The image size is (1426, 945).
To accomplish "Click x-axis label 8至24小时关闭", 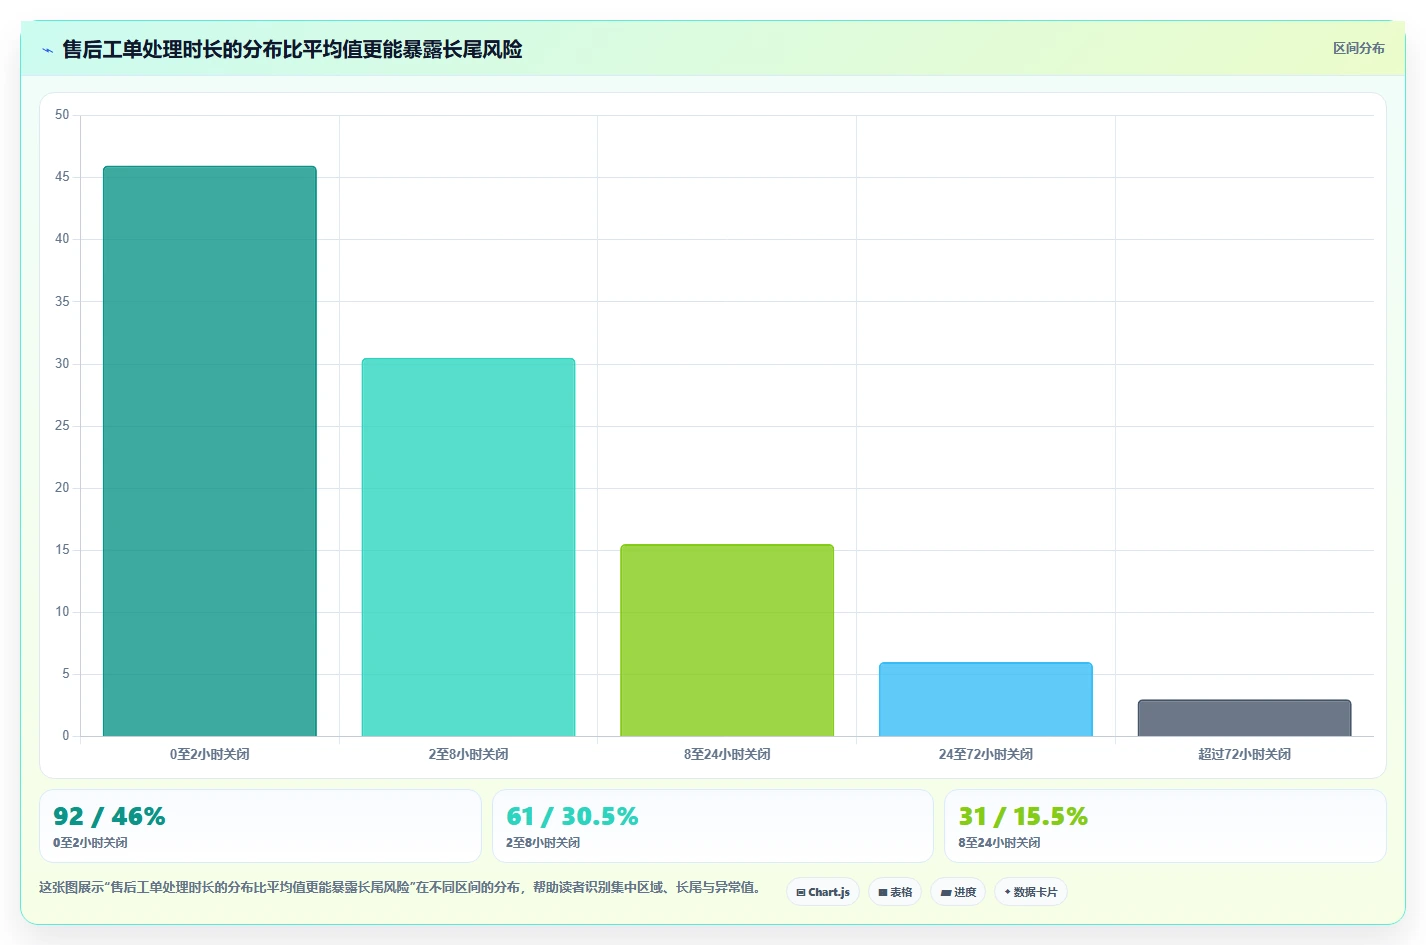I will click(x=727, y=754).
